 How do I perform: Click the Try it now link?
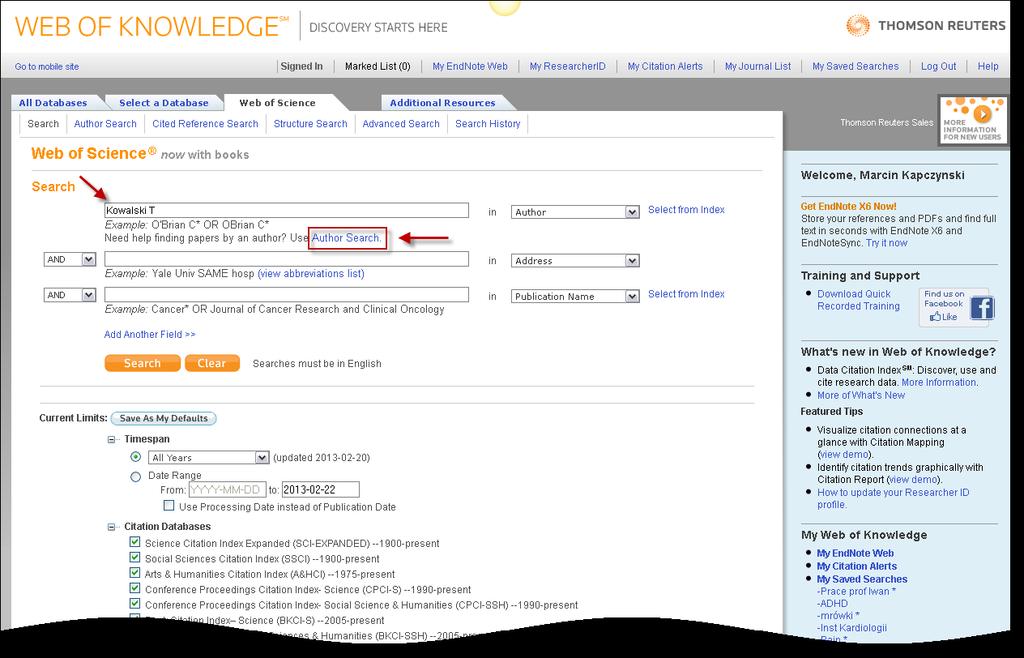tap(887, 243)
